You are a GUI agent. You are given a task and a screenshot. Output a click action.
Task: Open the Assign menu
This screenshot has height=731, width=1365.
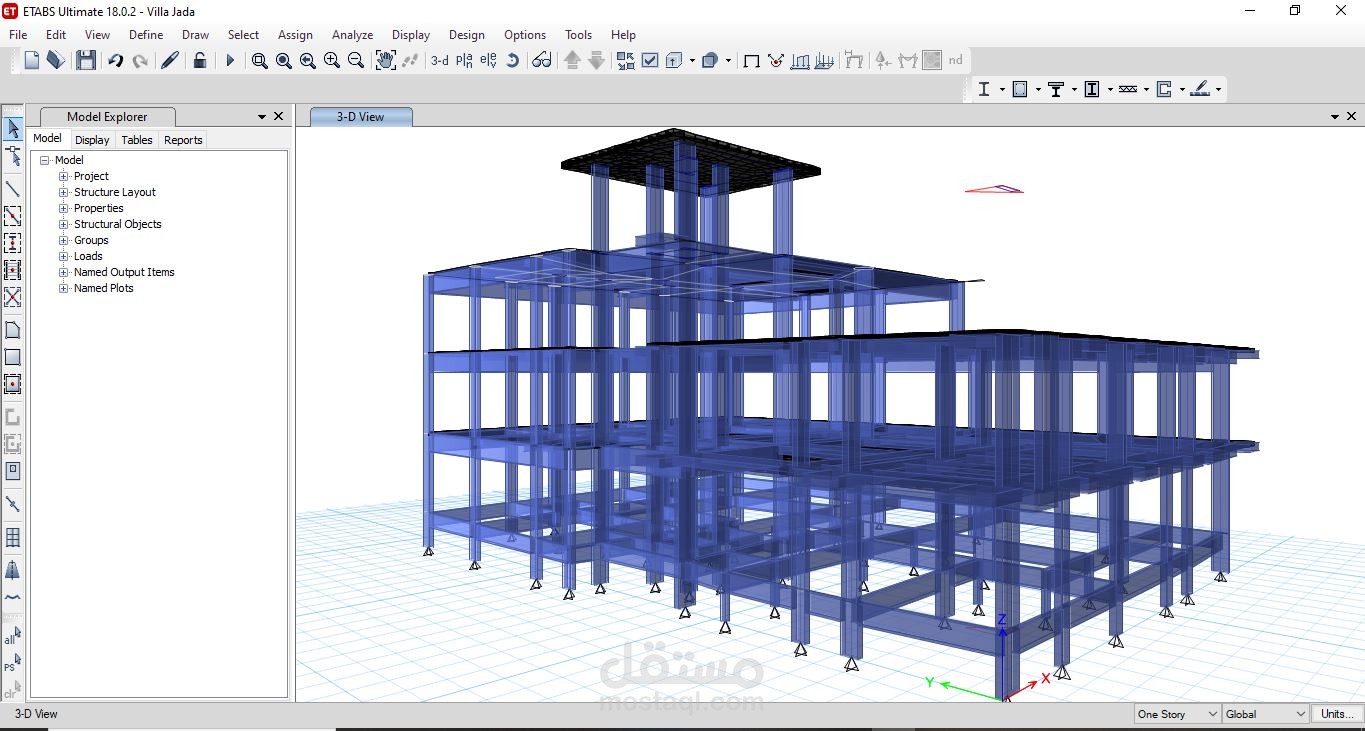point(295,34)
